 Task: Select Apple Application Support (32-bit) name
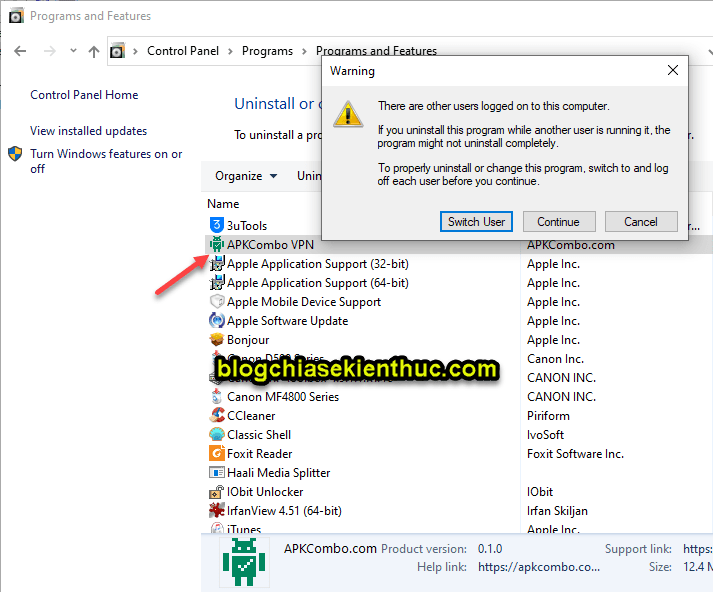coord(318,264)
